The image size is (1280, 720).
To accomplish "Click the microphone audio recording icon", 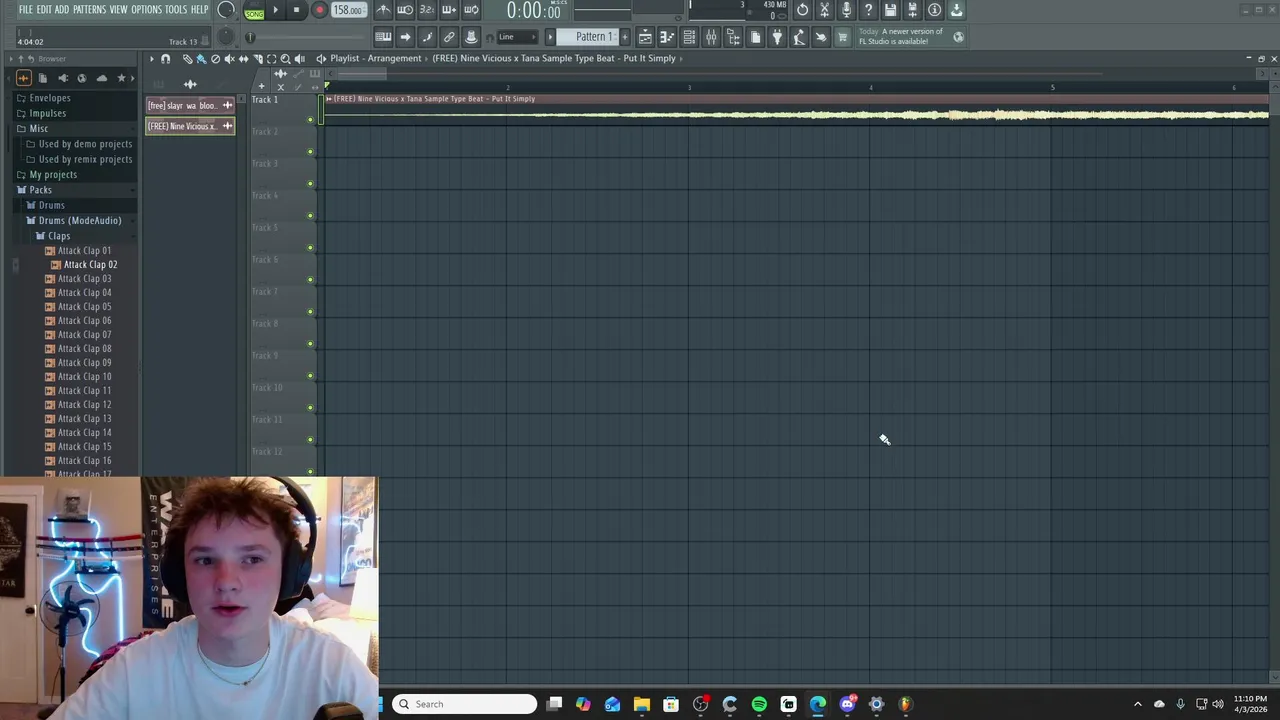I will coord(846,10).
